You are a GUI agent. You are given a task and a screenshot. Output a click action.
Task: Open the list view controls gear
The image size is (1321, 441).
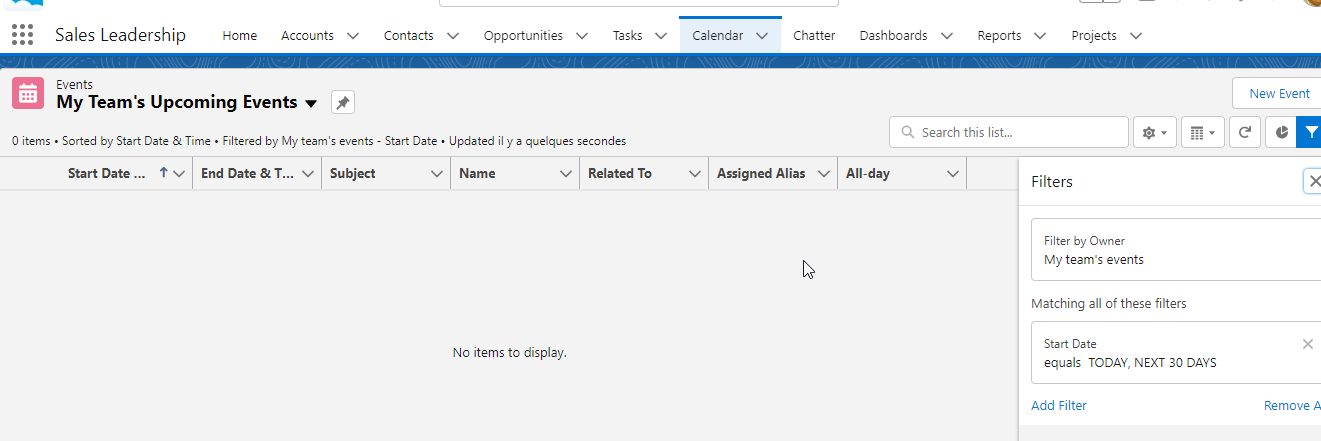[1154, 132]
